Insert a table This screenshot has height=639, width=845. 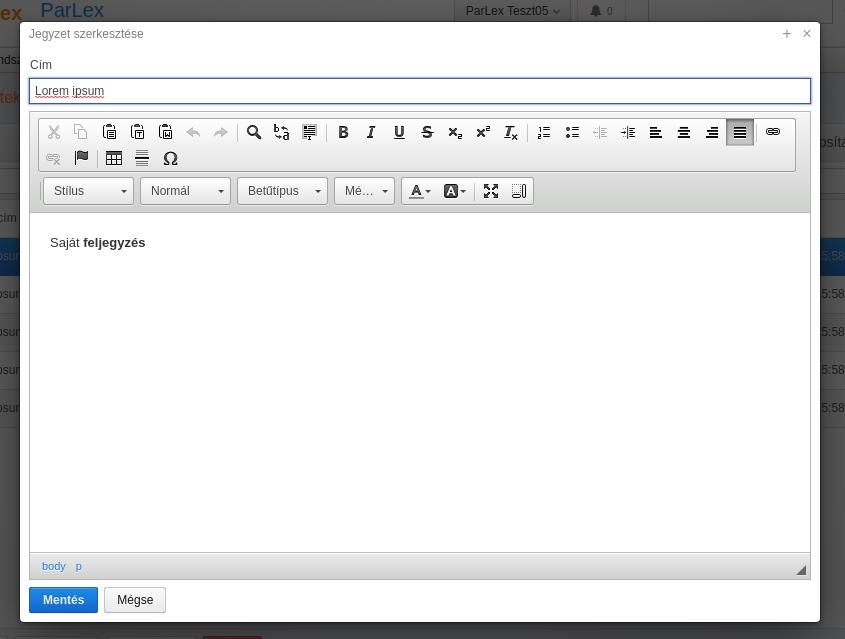pyautogui.click(x=114, y=158)
